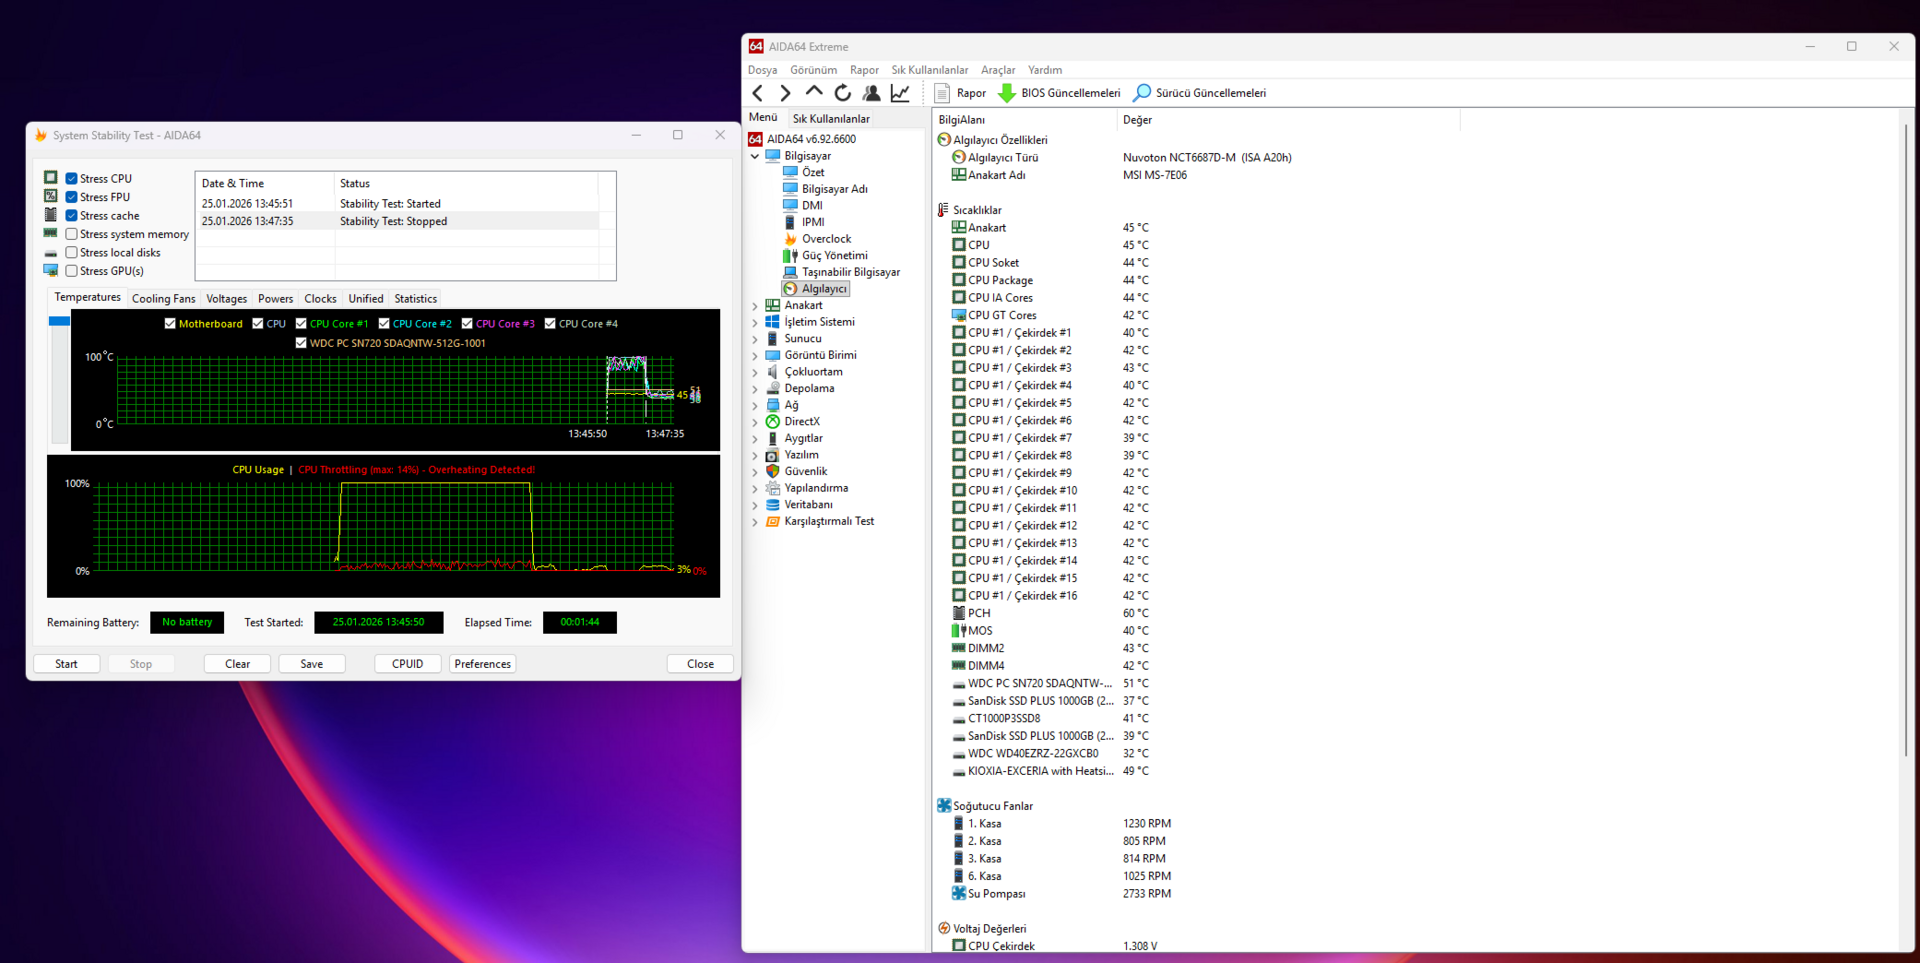
Task: Toggle Motherboard graph checkbox
Action: pyautogui.click(x=170, y=323)
